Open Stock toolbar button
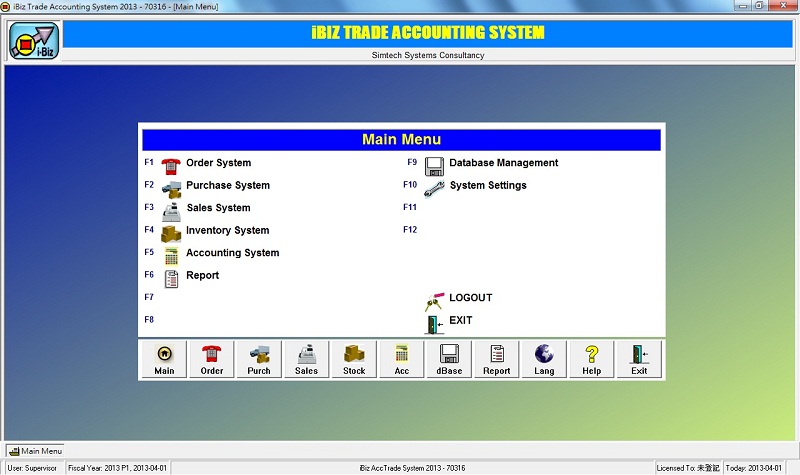The image size is (800, 475). pos(354,359)
